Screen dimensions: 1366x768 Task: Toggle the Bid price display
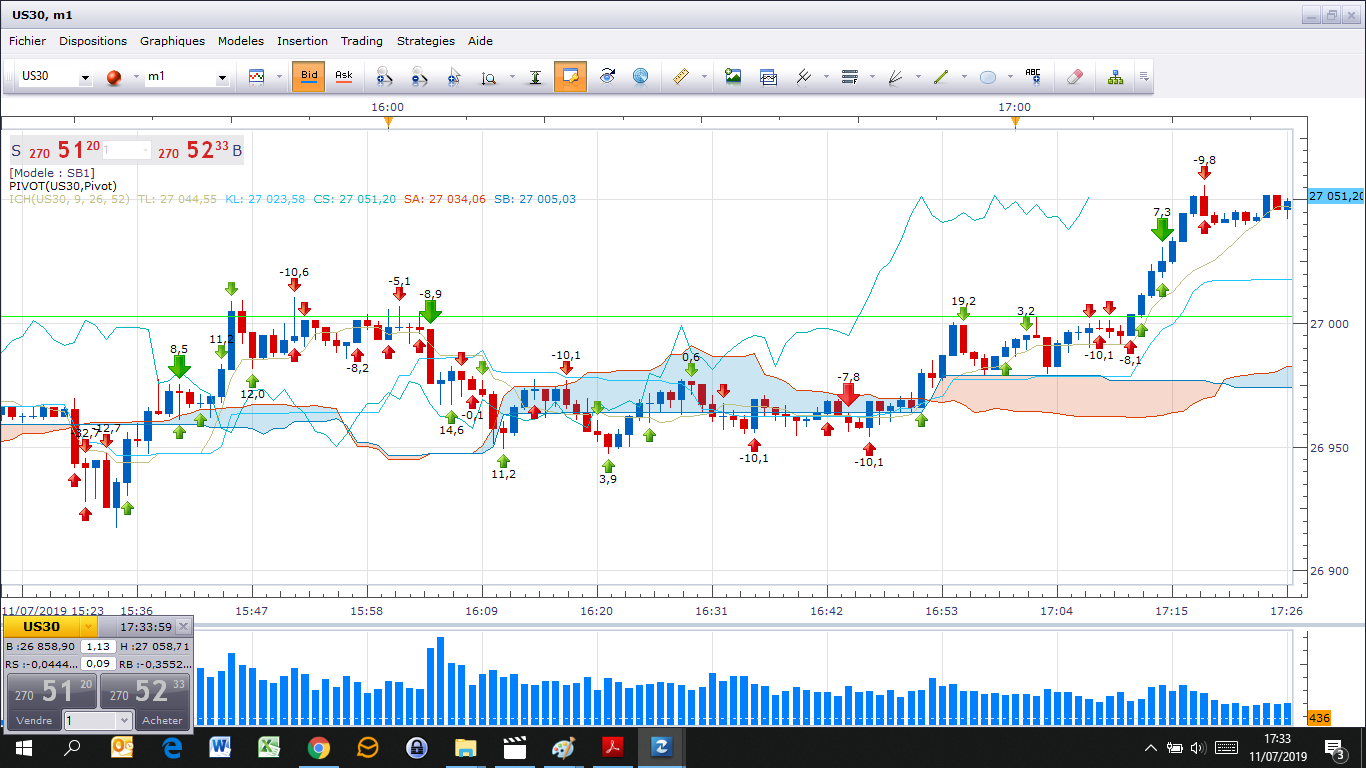coord(309,76)
